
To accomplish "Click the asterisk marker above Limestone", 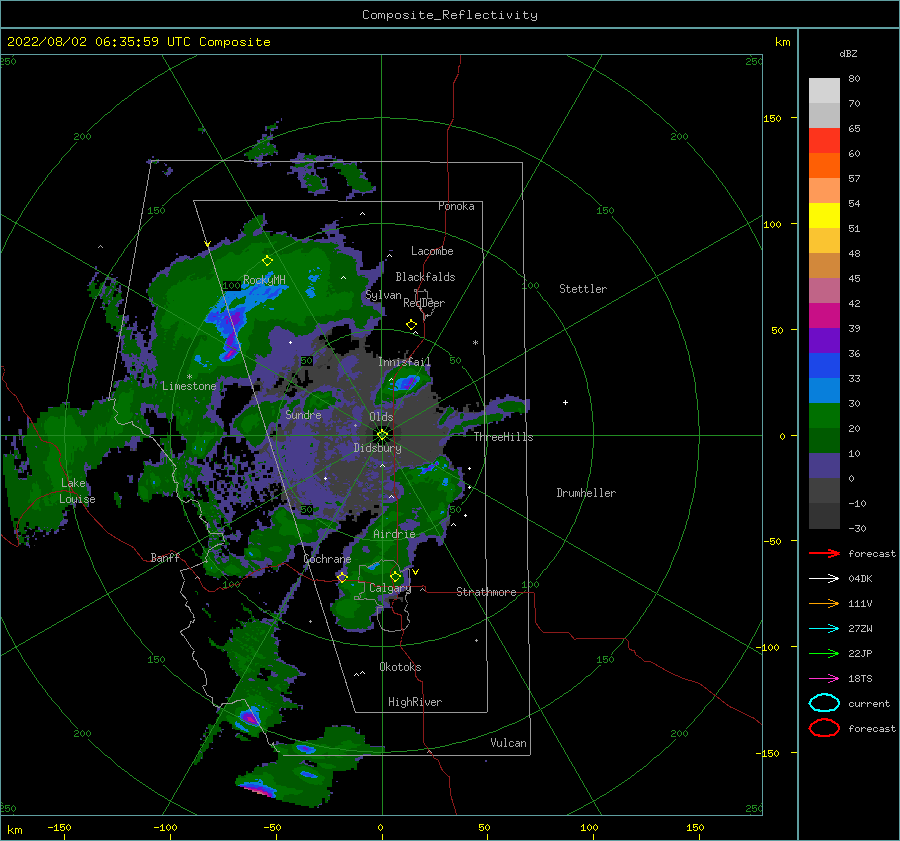I will coord(189,377).
